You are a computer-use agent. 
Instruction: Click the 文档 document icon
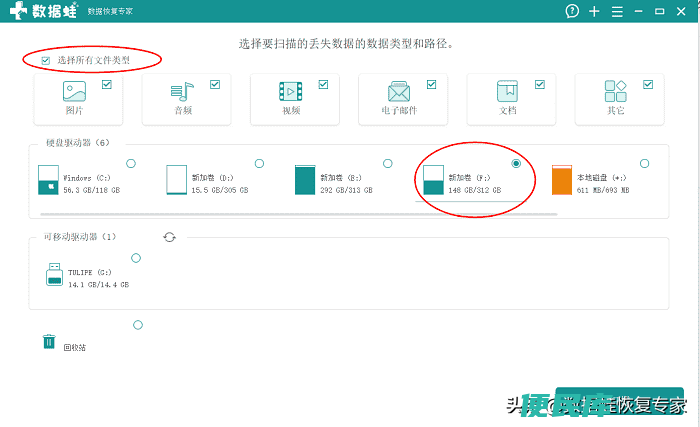click(507, 91)
